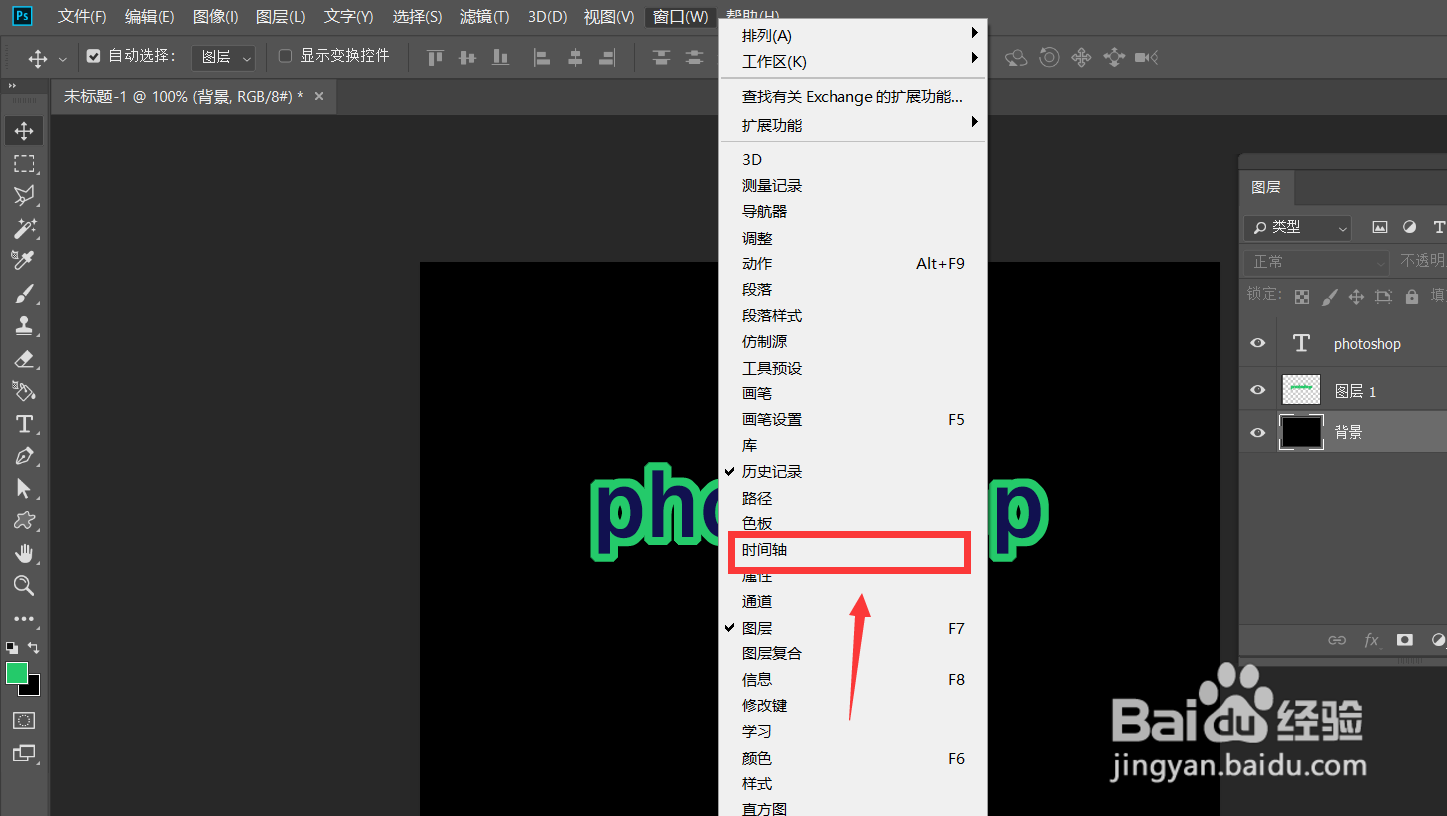Click the green foreground color swatch
The image size is (1447, 816).
pos(17,674)
